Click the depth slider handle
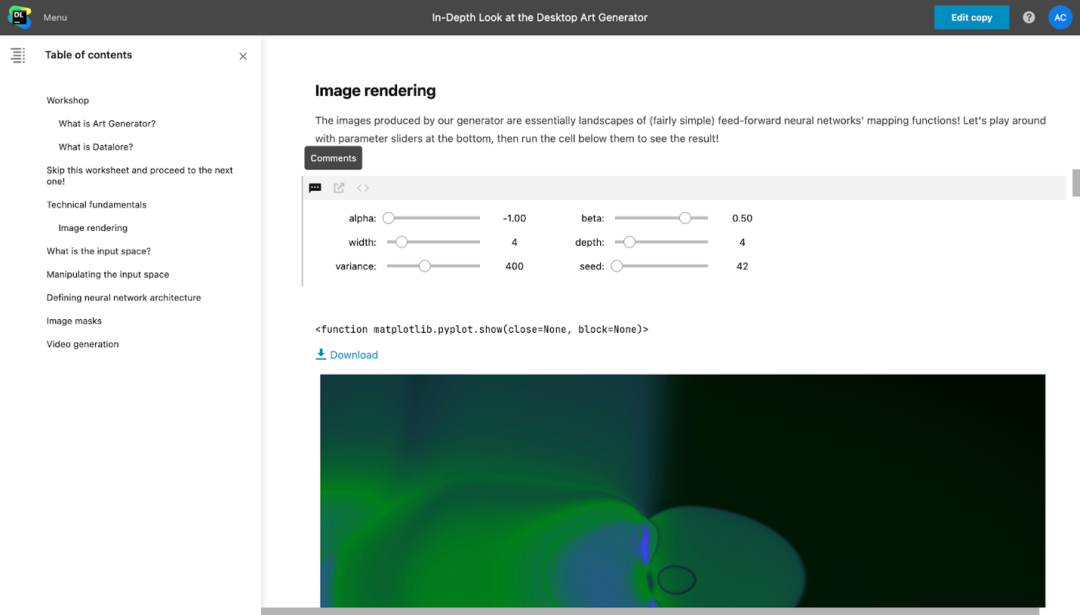The width and height of the screenshot is (1080, 615). [630, 242]
